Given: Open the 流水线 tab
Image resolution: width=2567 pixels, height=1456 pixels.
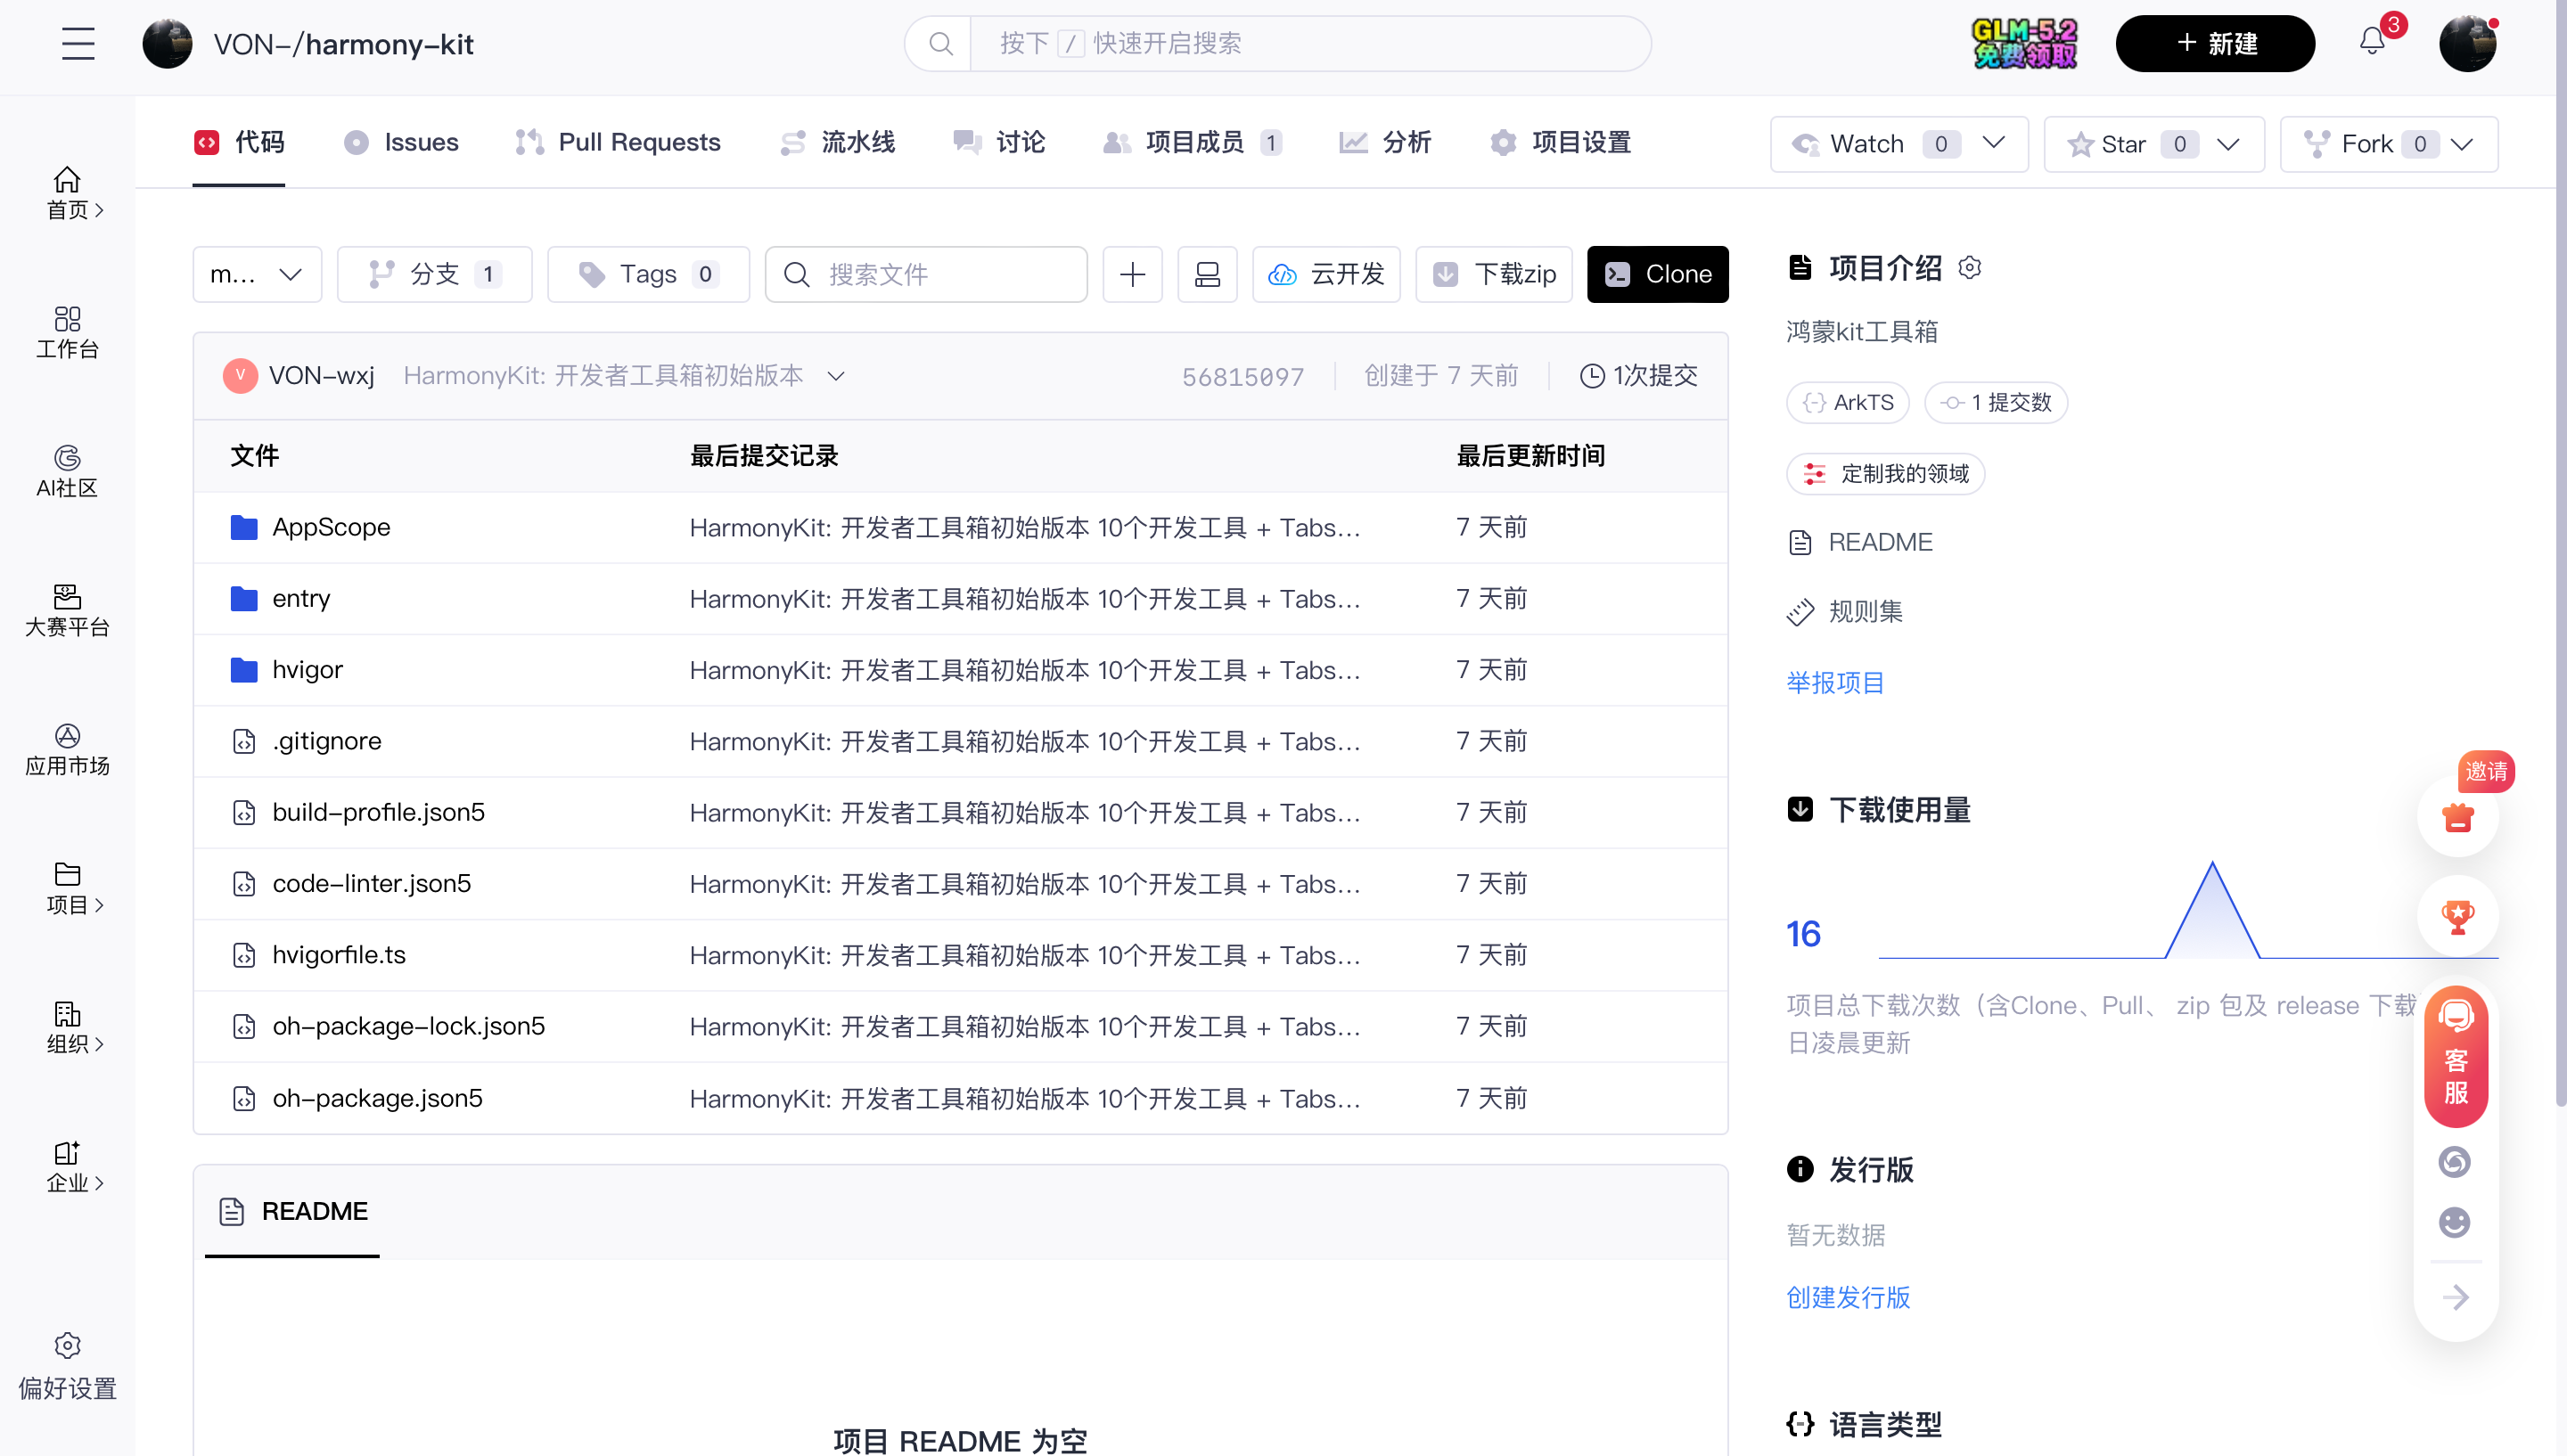Looking at the screenshot, I should tap(838, 142).
